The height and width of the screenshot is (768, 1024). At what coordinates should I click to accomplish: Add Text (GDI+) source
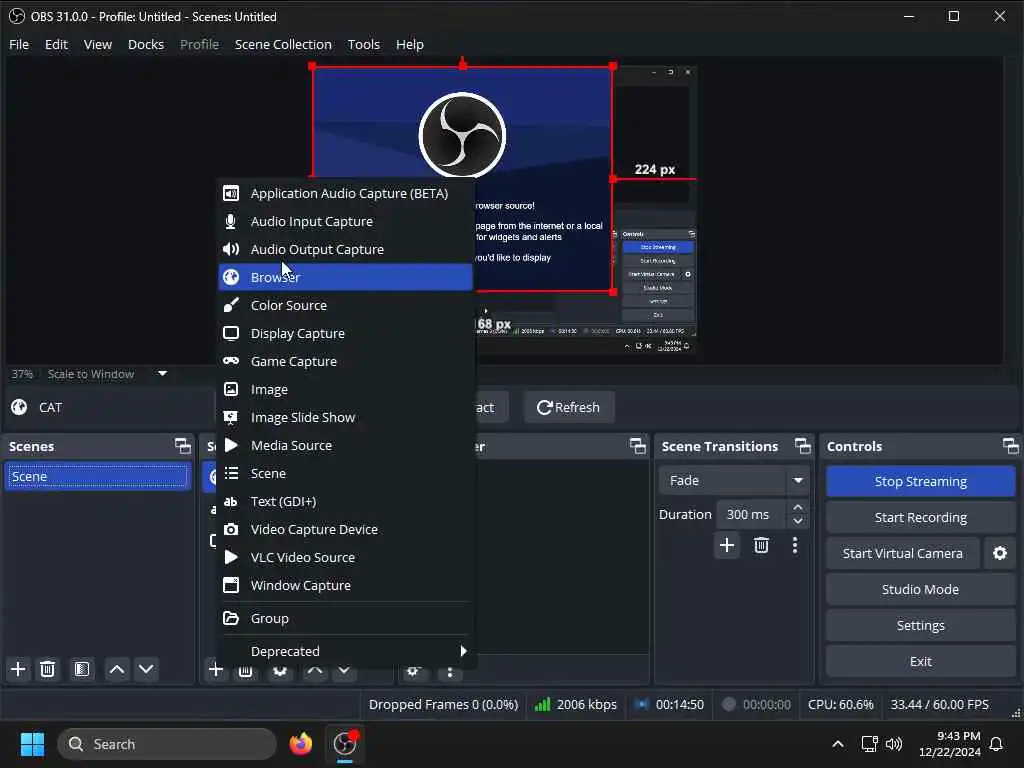pyautogui.click(x=345, y=502)
